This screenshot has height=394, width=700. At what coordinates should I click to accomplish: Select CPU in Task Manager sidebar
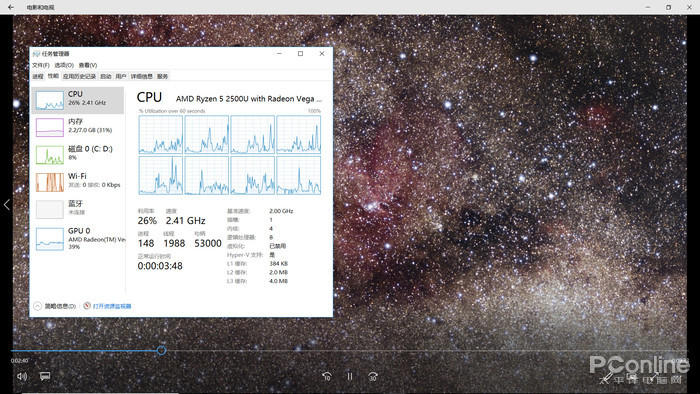78,100
